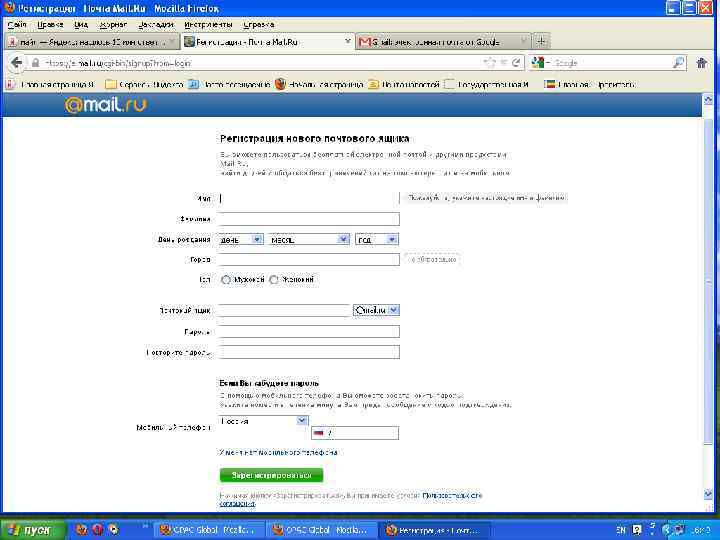
Task: Focus the mailbox name input field
Action: [285, 310]
